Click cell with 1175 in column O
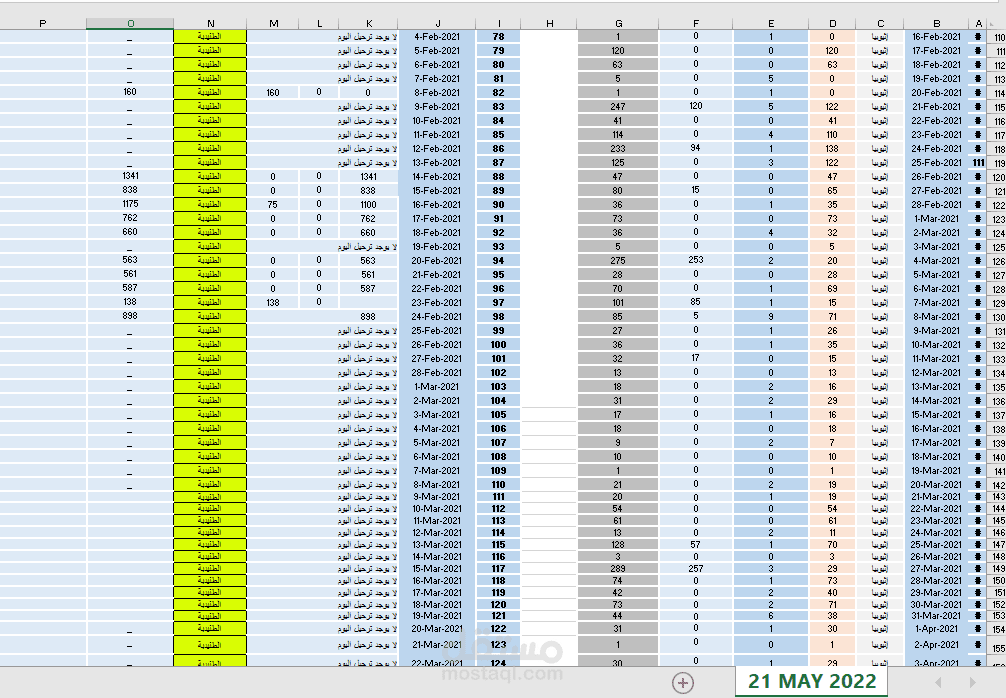Image resolution: width=1006 pixels, height=698 pixels. 130,204
